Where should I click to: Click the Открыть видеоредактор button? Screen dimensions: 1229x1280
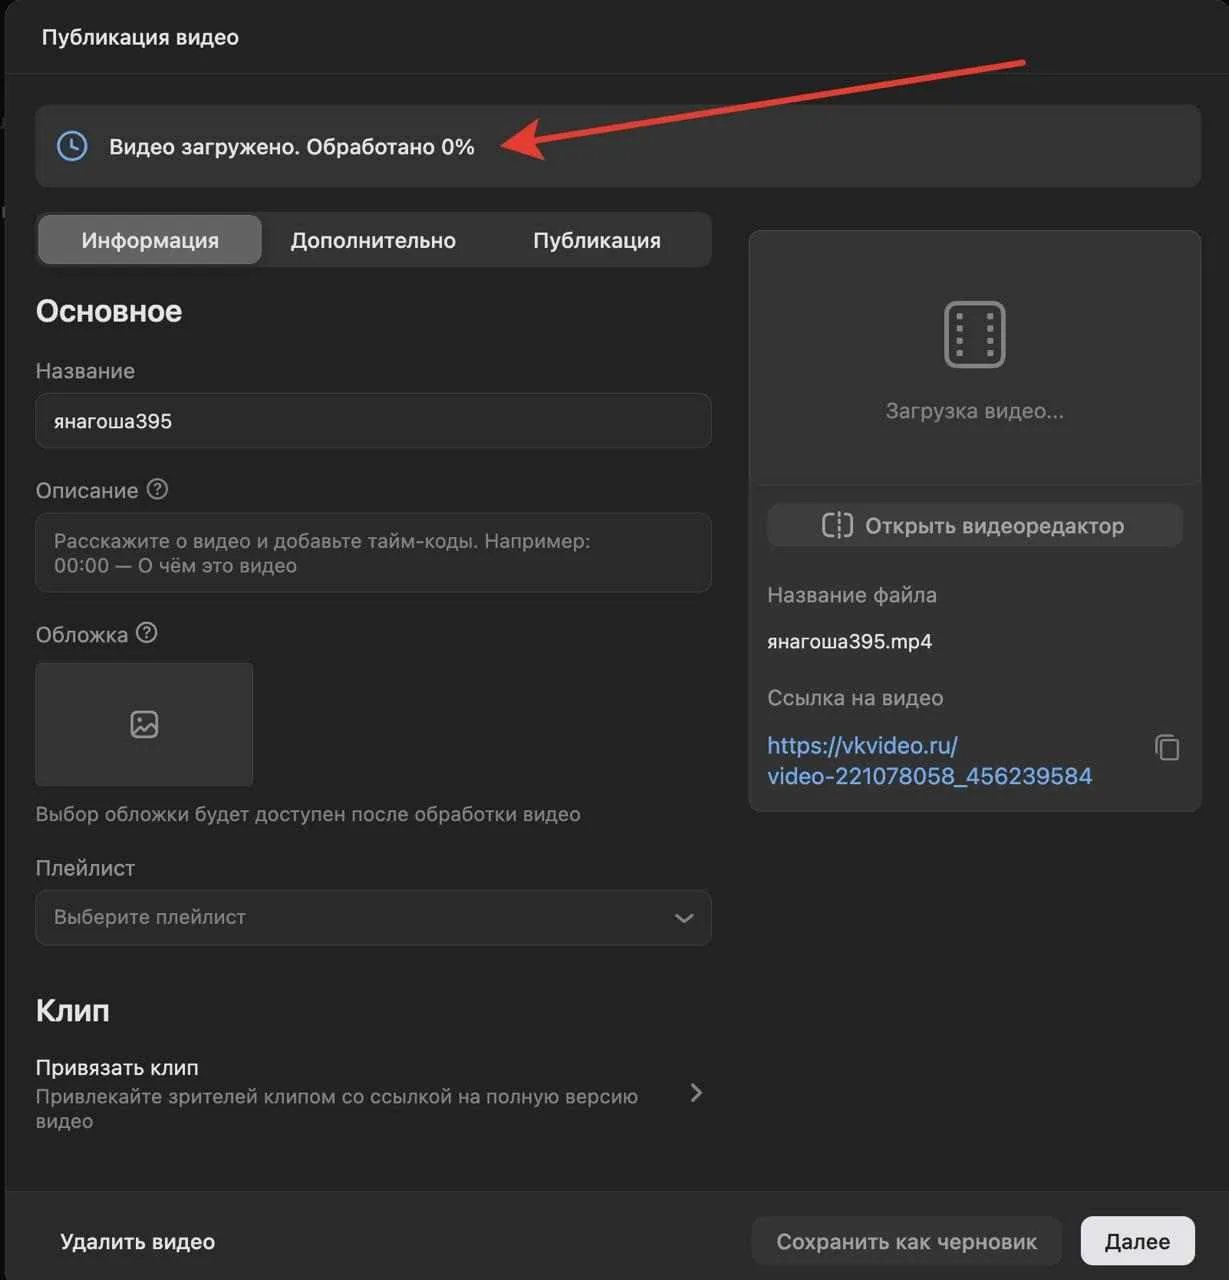coord(974,526)
